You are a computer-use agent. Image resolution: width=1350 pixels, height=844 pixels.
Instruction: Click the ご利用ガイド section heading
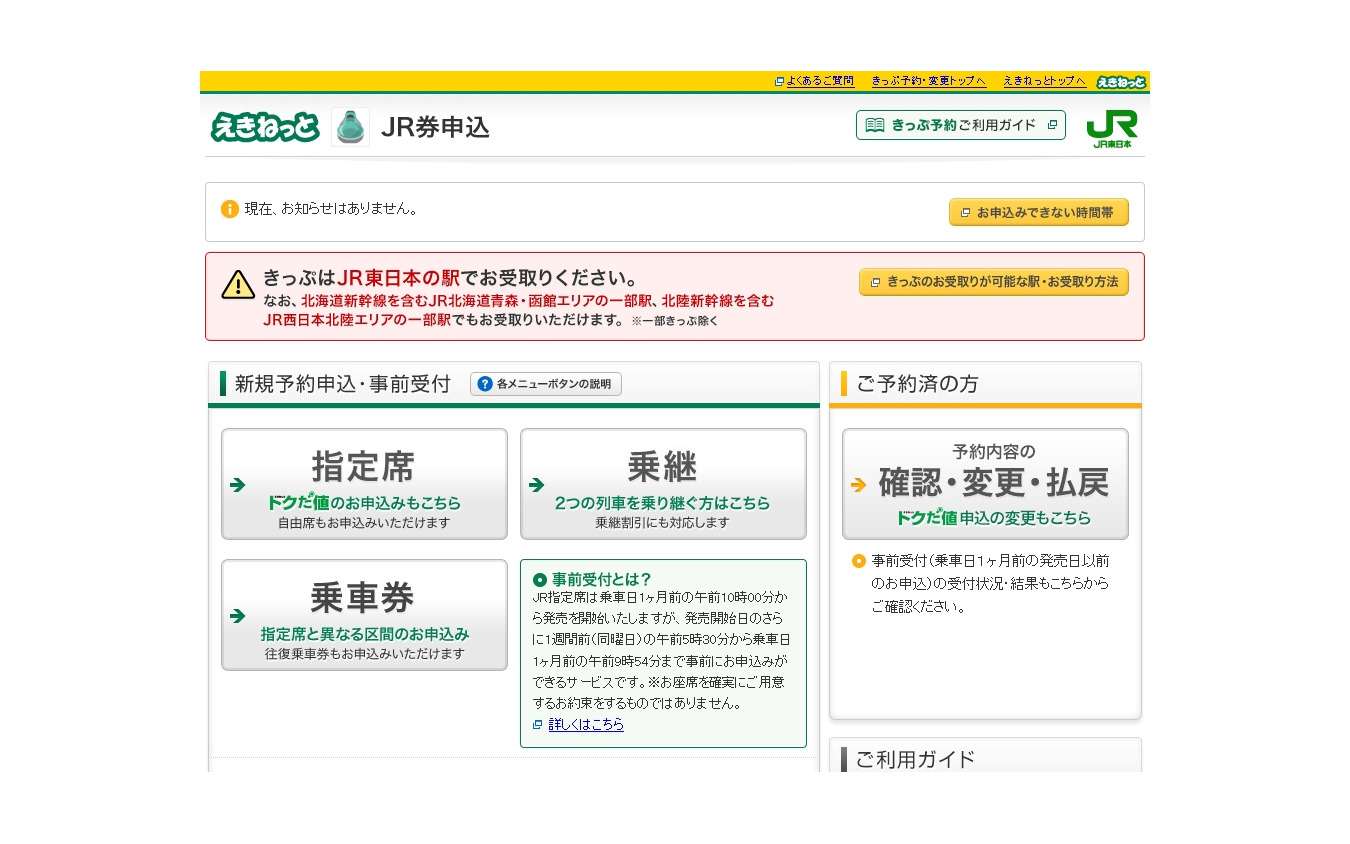(x=915, y=759)
